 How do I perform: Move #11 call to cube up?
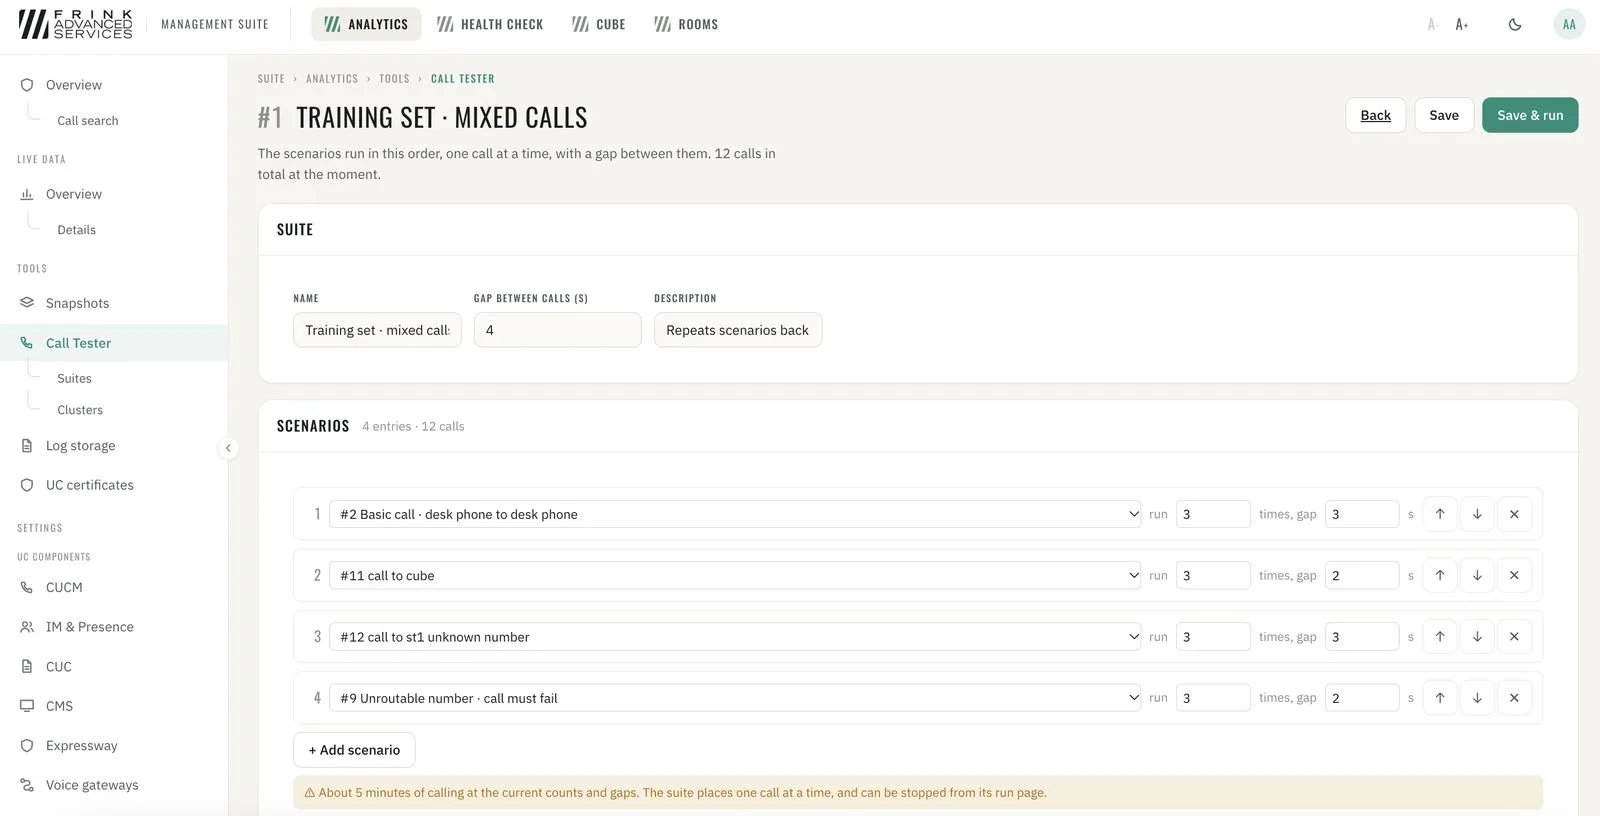(1440, 575)
